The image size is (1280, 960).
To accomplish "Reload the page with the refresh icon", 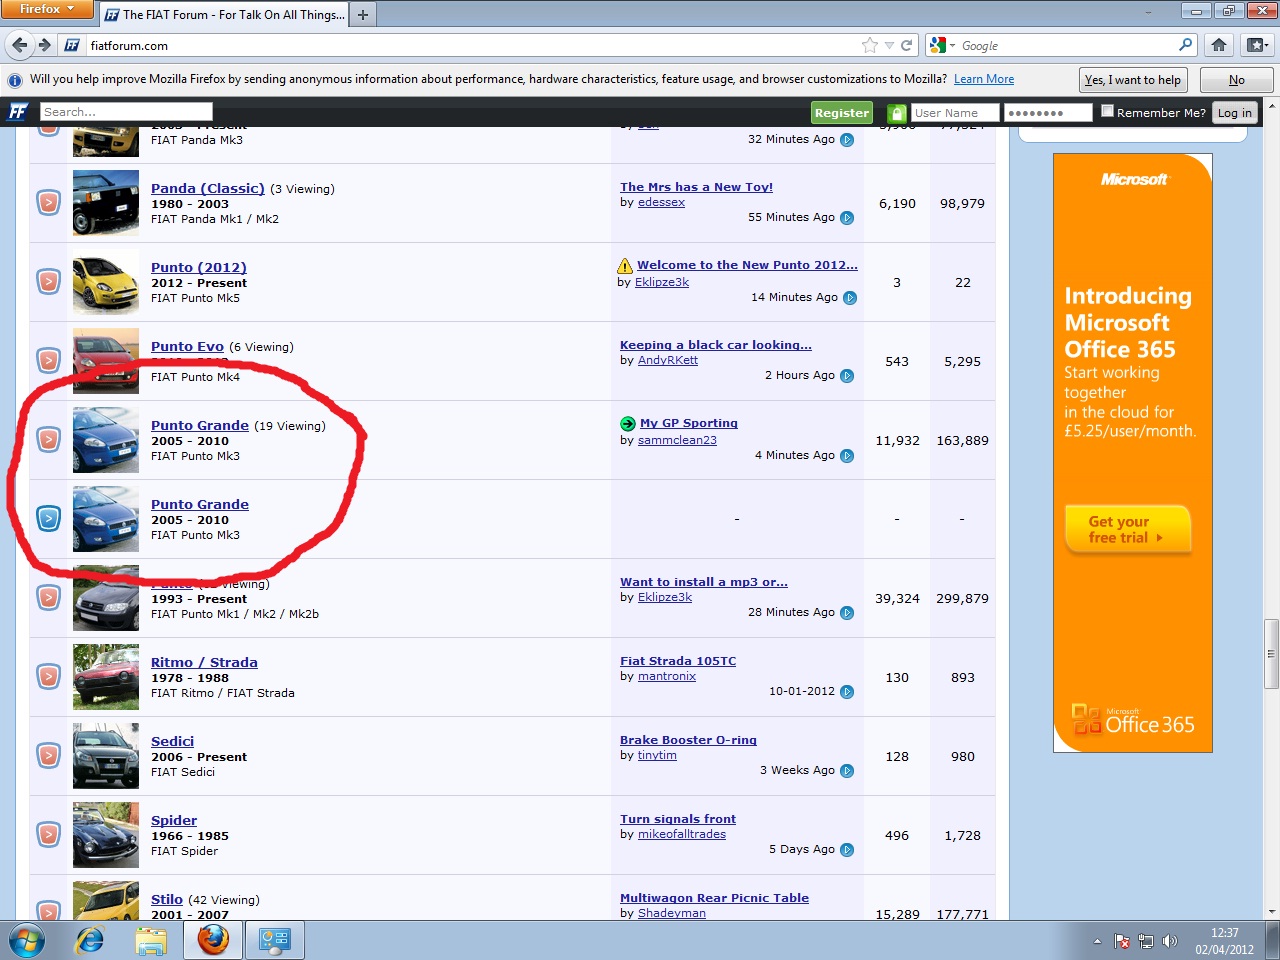I will [907, 45].
